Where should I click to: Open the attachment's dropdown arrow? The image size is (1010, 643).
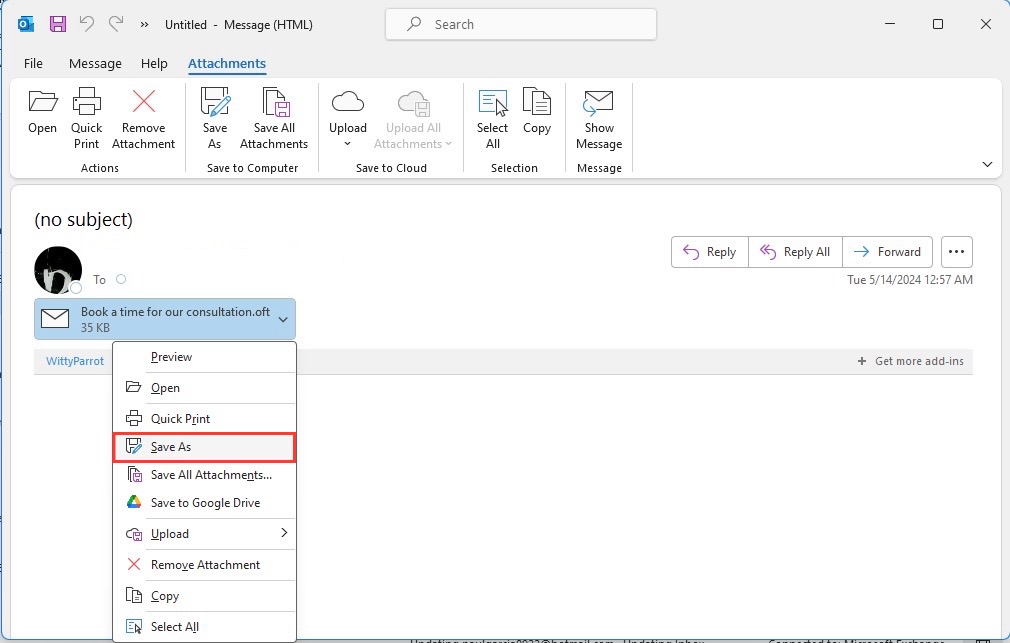[x=283, y=320]
